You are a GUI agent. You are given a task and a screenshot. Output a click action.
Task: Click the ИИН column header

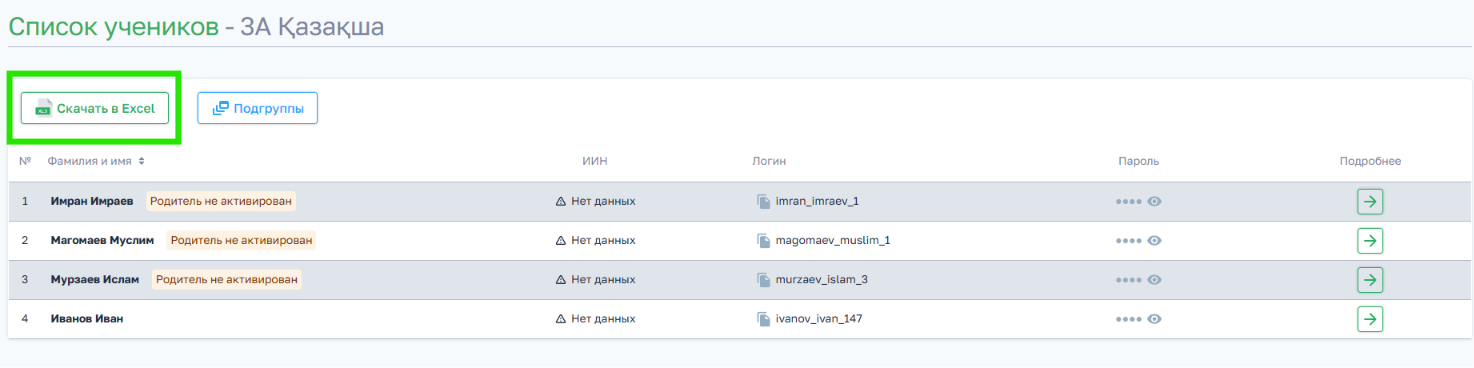595,161
